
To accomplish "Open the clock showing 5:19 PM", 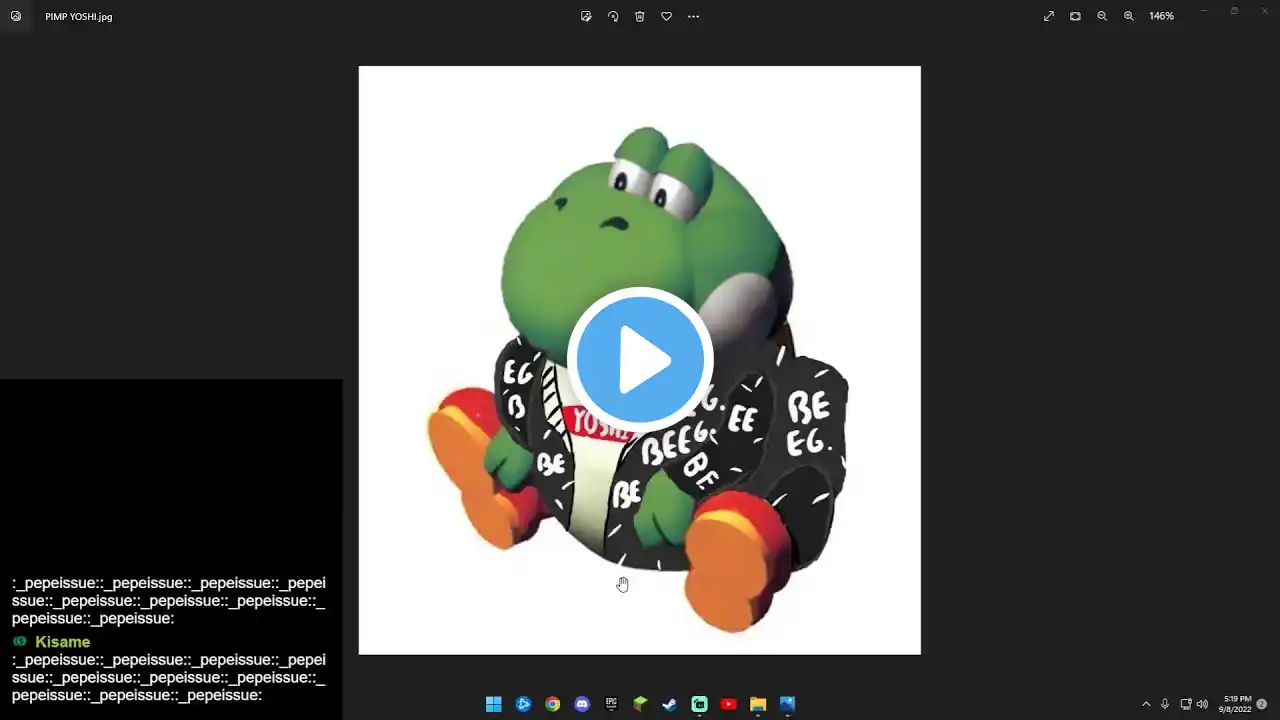I will point(1235,704).
